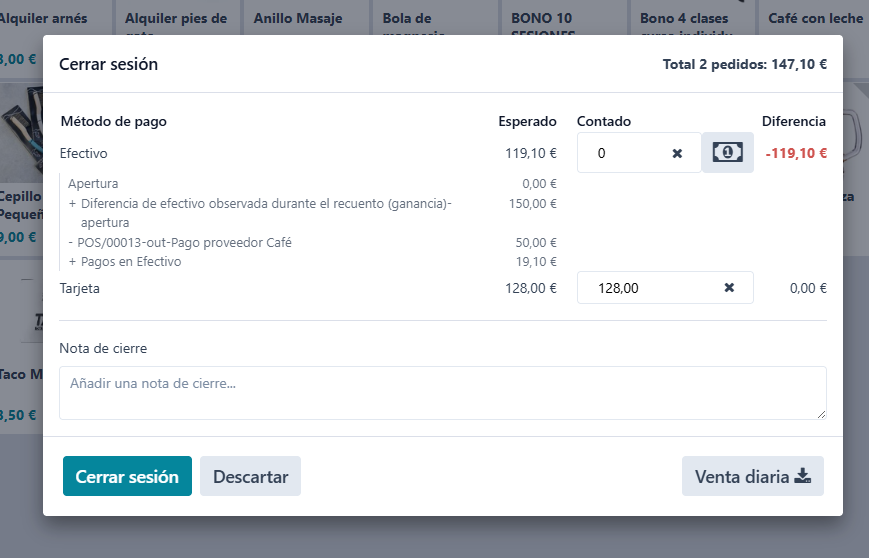Download the Venta diaria report
869x558 pixels.
coord(752,477)
